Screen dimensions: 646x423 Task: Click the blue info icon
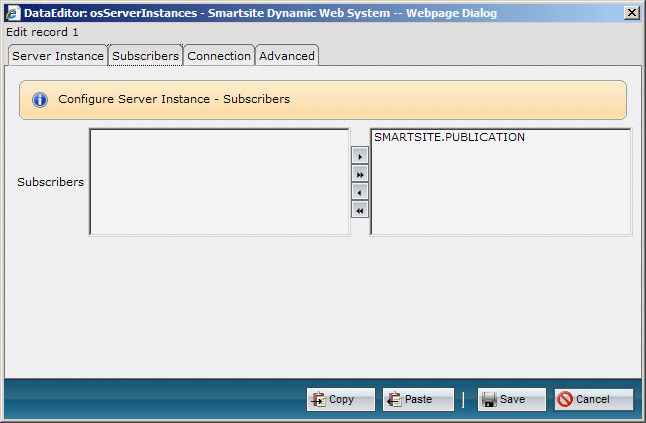tap(40, 100)
